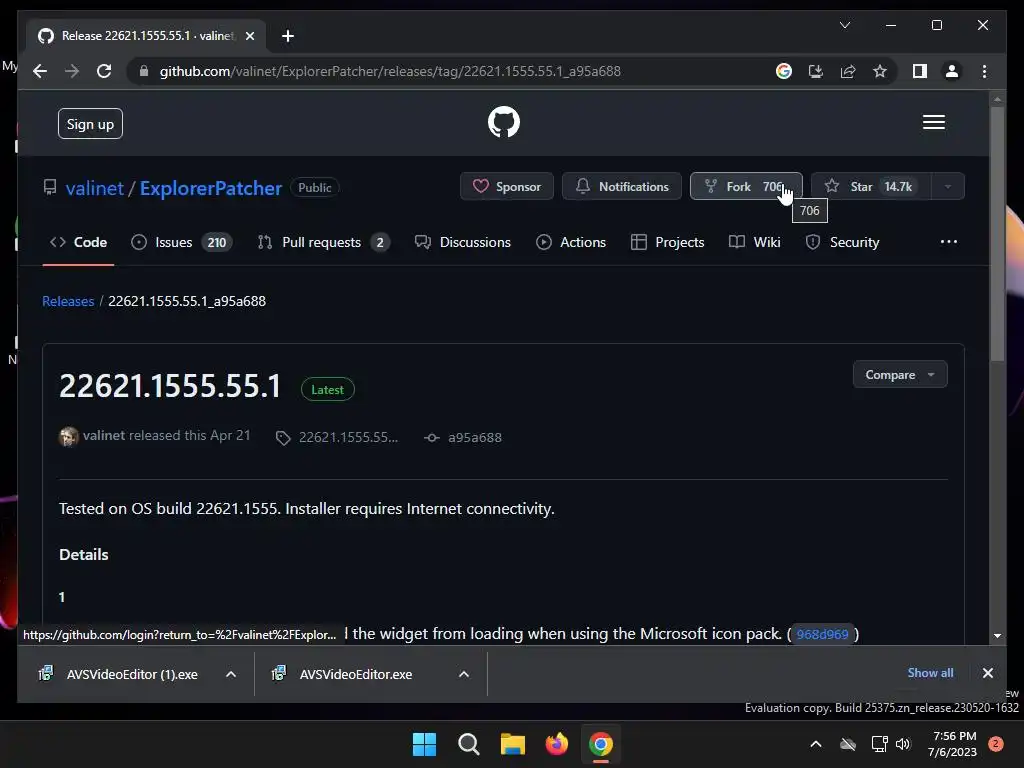1024x768 pixels.
Task: Click the Google icon in address bar
Action: pos(784,71)
